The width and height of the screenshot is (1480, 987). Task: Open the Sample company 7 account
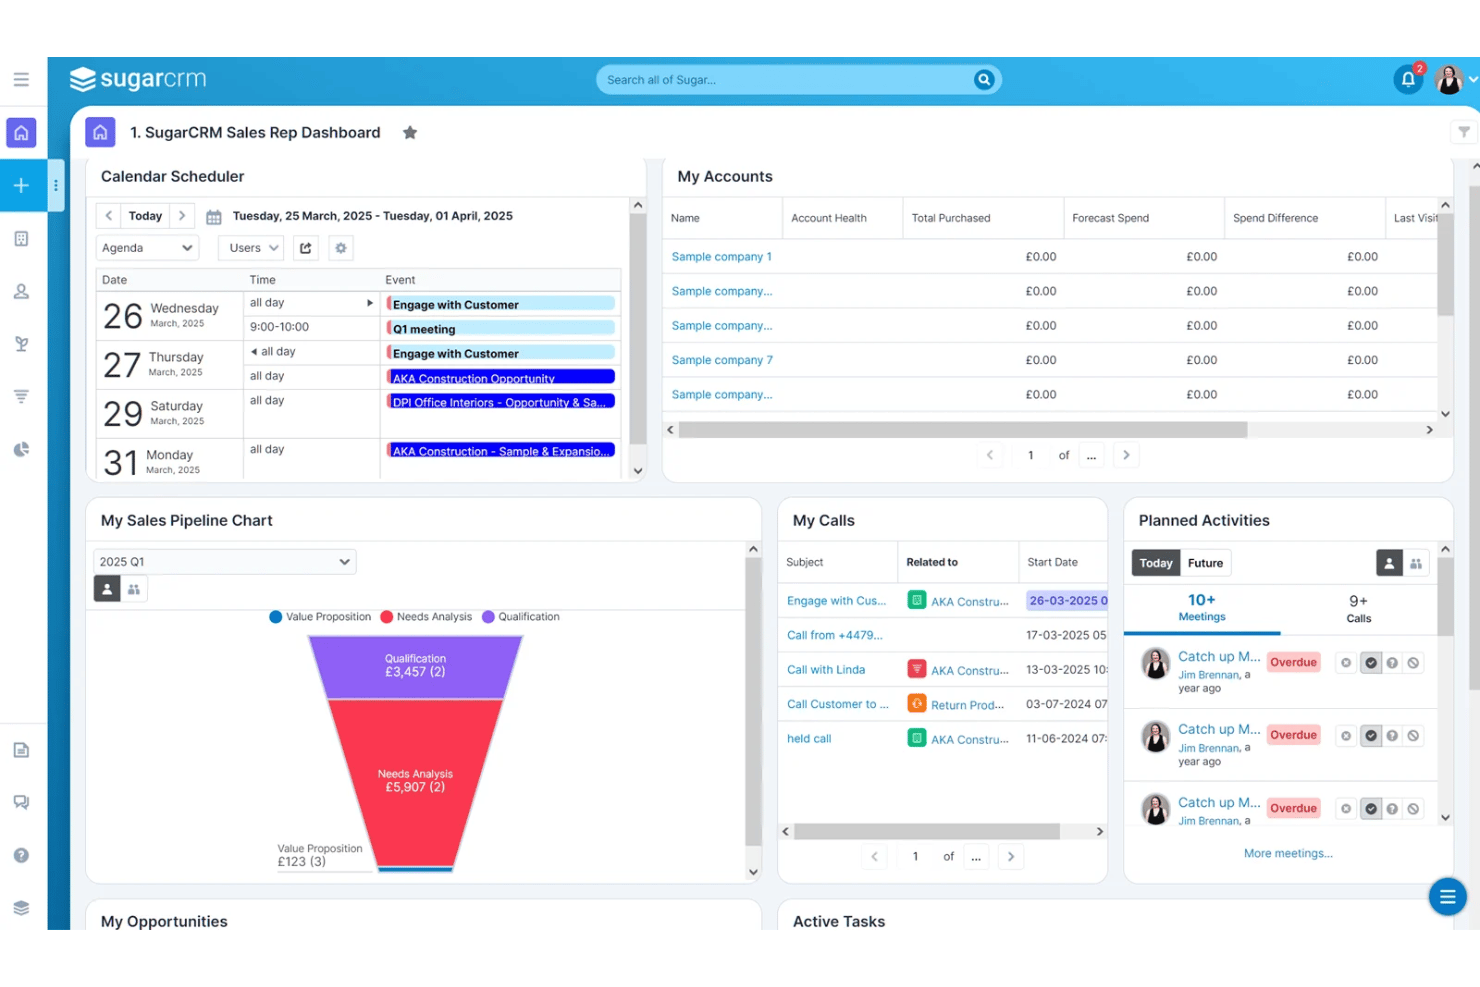tap(722, 360)
